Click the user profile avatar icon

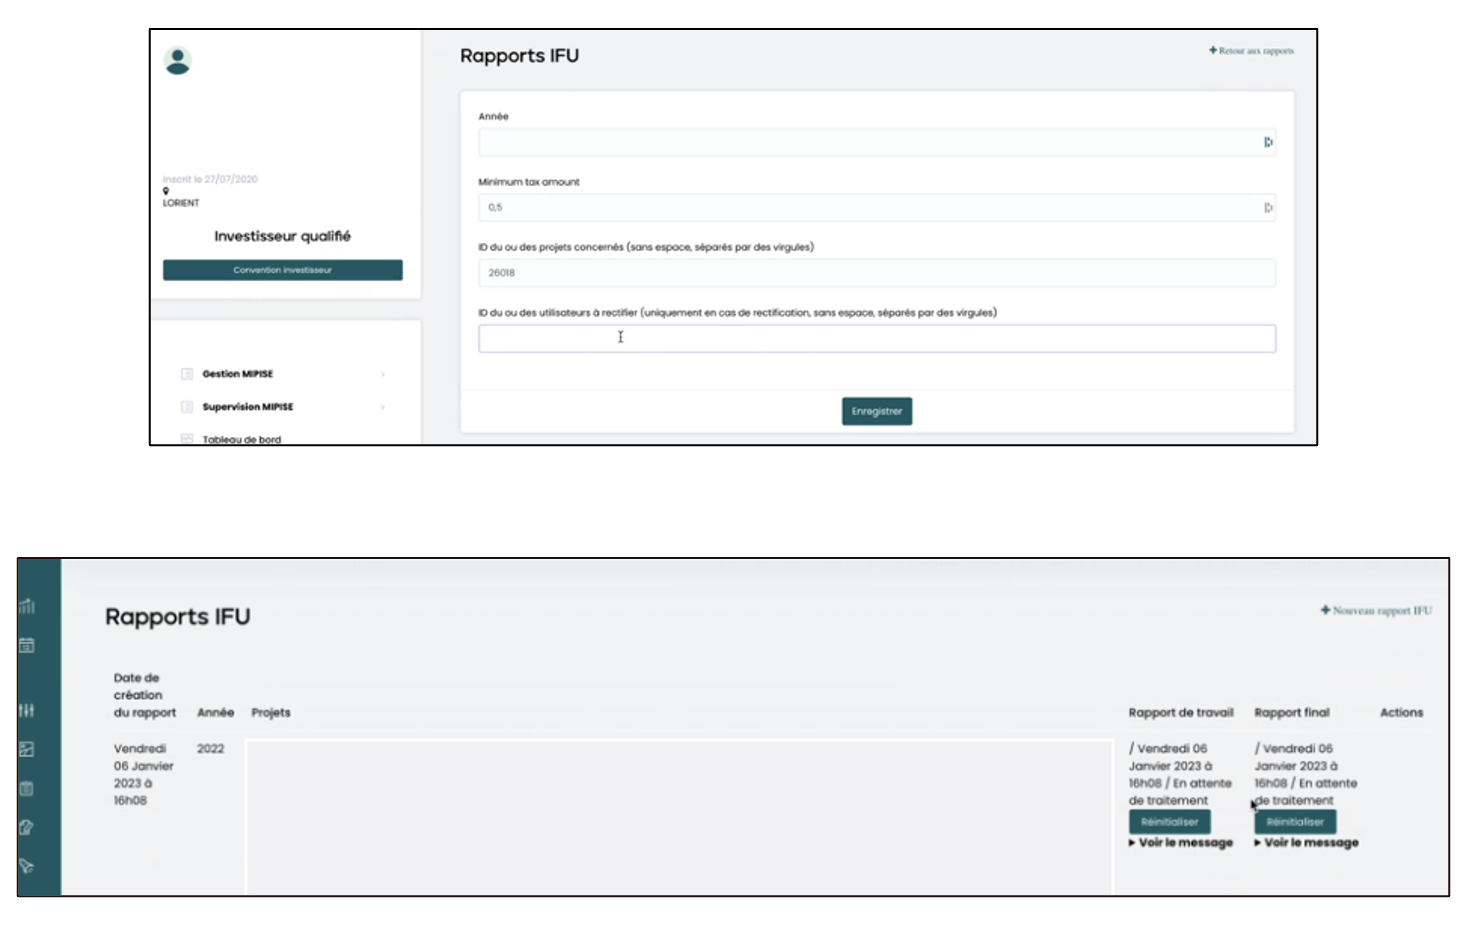pos(178,61)
